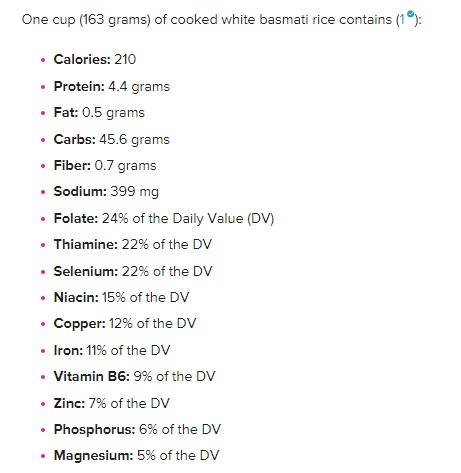Select the Zinc 7% line
The width and height of the screenshot is (461, 473).
tap(112, 403)
